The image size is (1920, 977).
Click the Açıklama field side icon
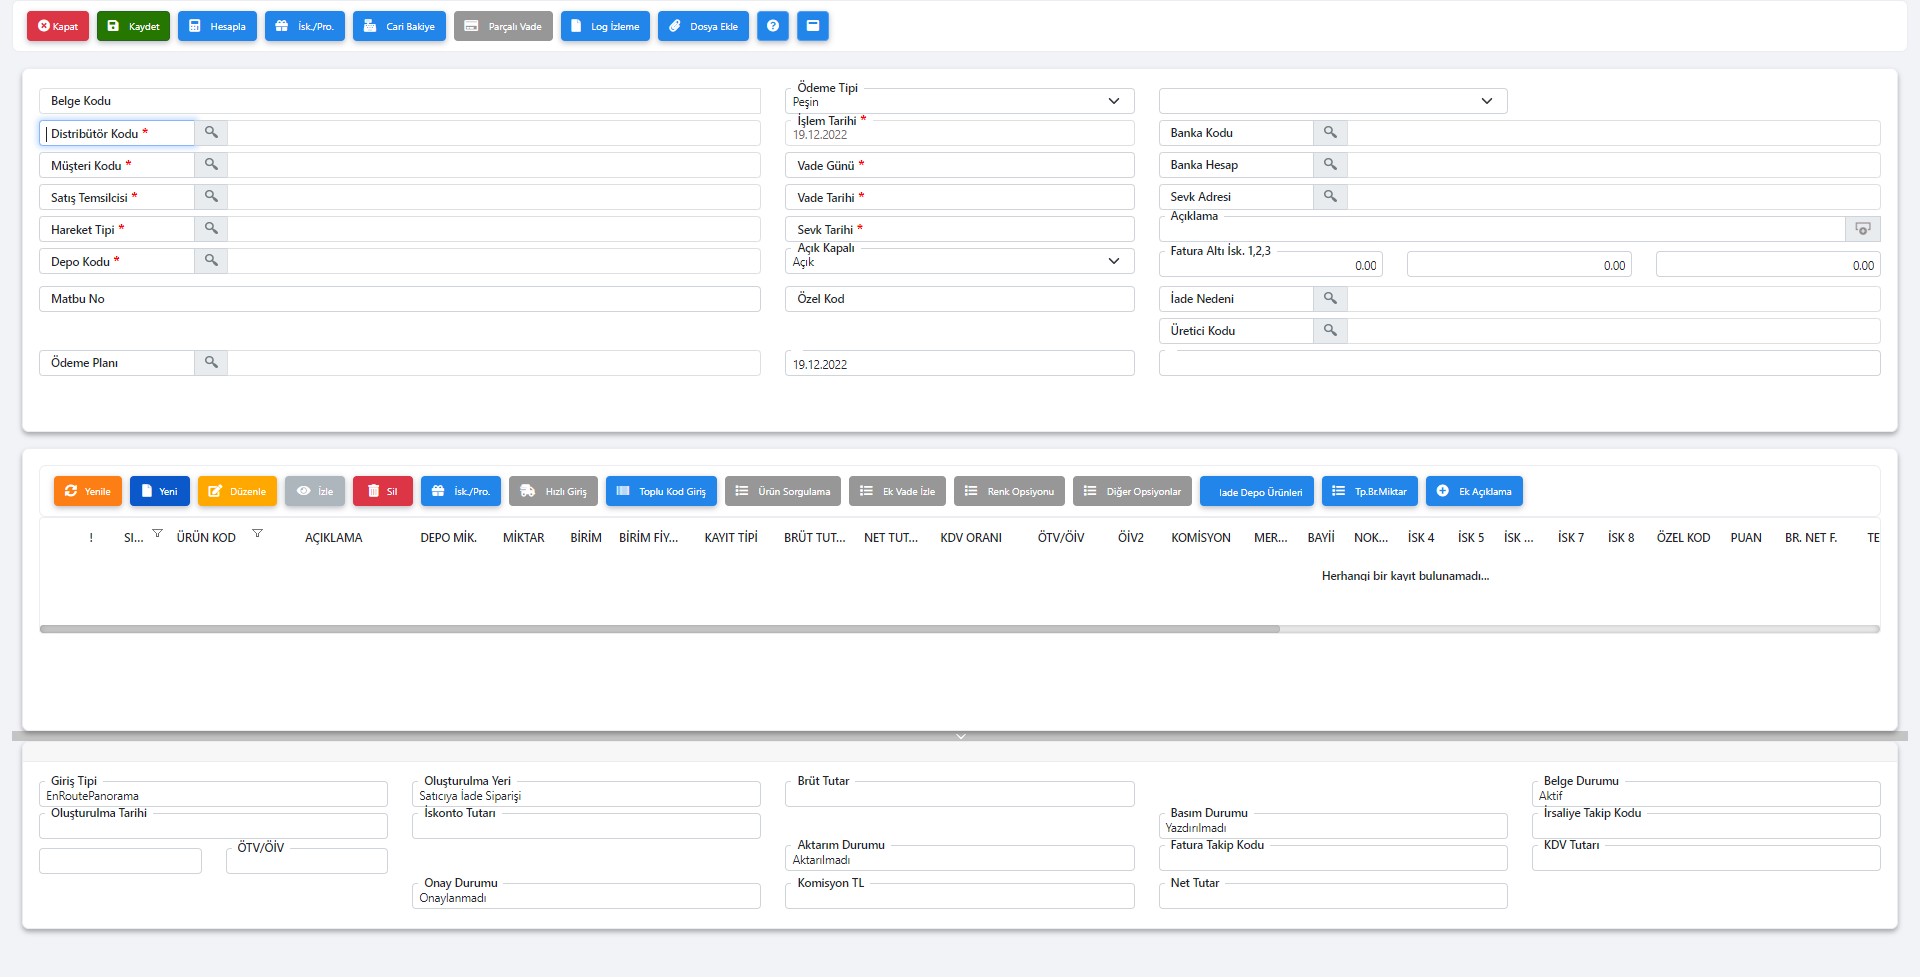point(1862,229)
